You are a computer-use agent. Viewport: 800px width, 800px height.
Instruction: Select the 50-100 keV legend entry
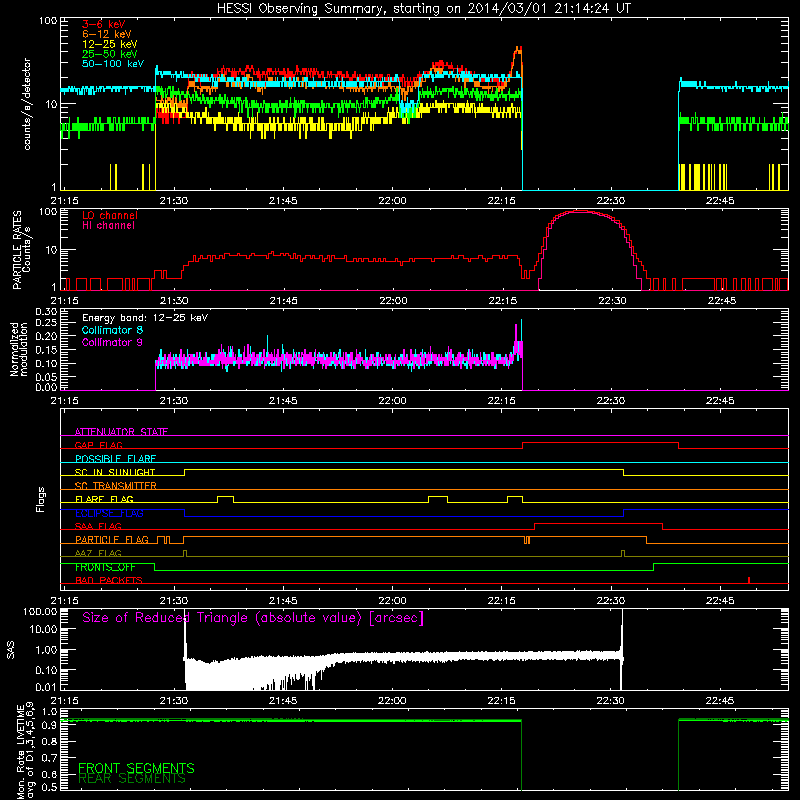pyautogui.click(x=112, y=63)
